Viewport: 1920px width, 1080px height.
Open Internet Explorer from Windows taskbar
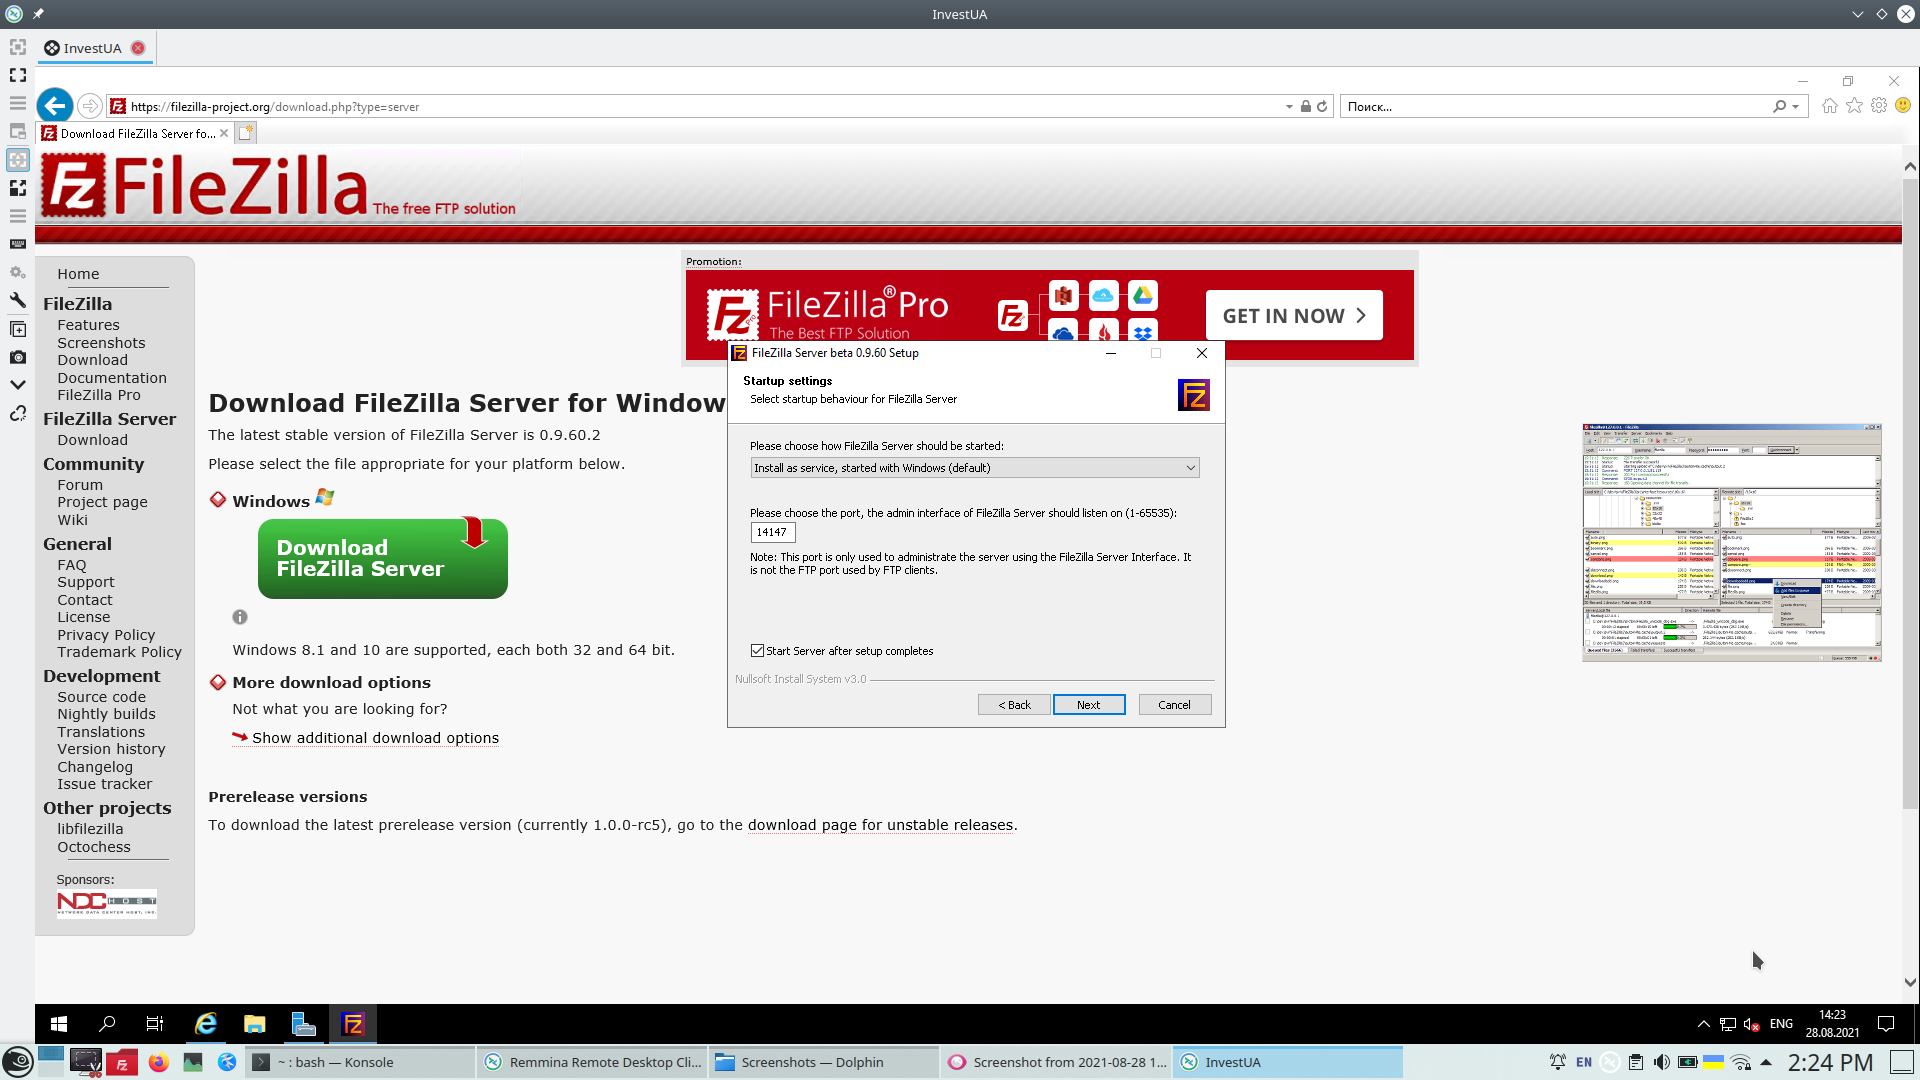[x=206, y=1024]
